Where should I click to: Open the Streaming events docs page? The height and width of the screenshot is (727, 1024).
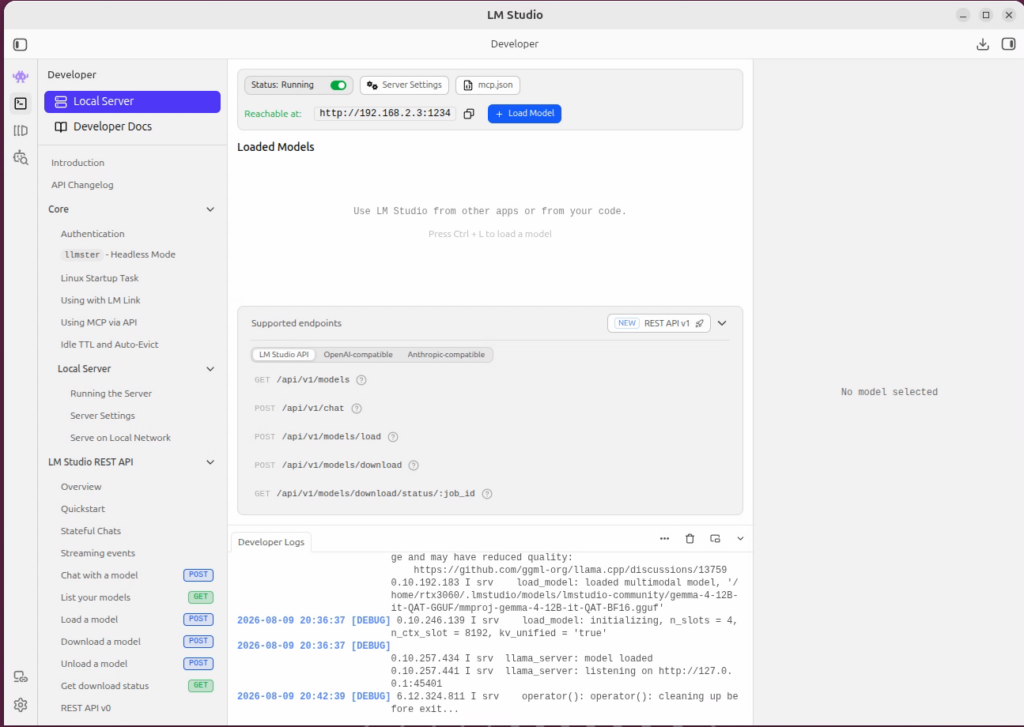(x=98, y=554)
